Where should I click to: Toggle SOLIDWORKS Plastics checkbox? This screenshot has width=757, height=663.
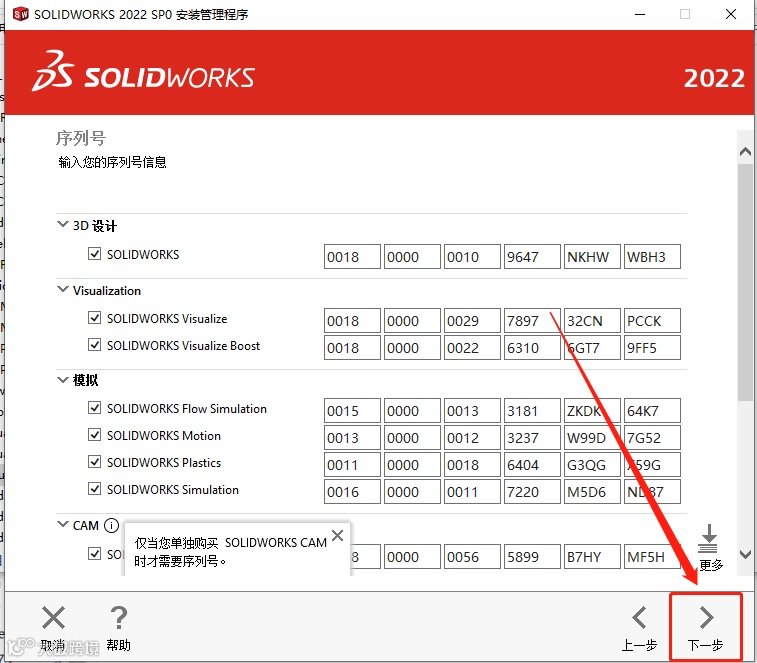point(95,462)
